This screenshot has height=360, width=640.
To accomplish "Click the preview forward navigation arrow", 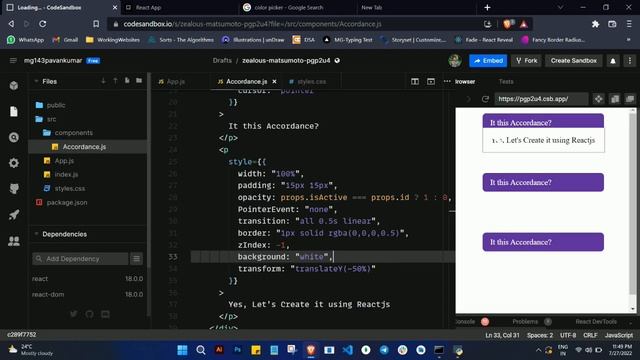I will click(469, 99).
